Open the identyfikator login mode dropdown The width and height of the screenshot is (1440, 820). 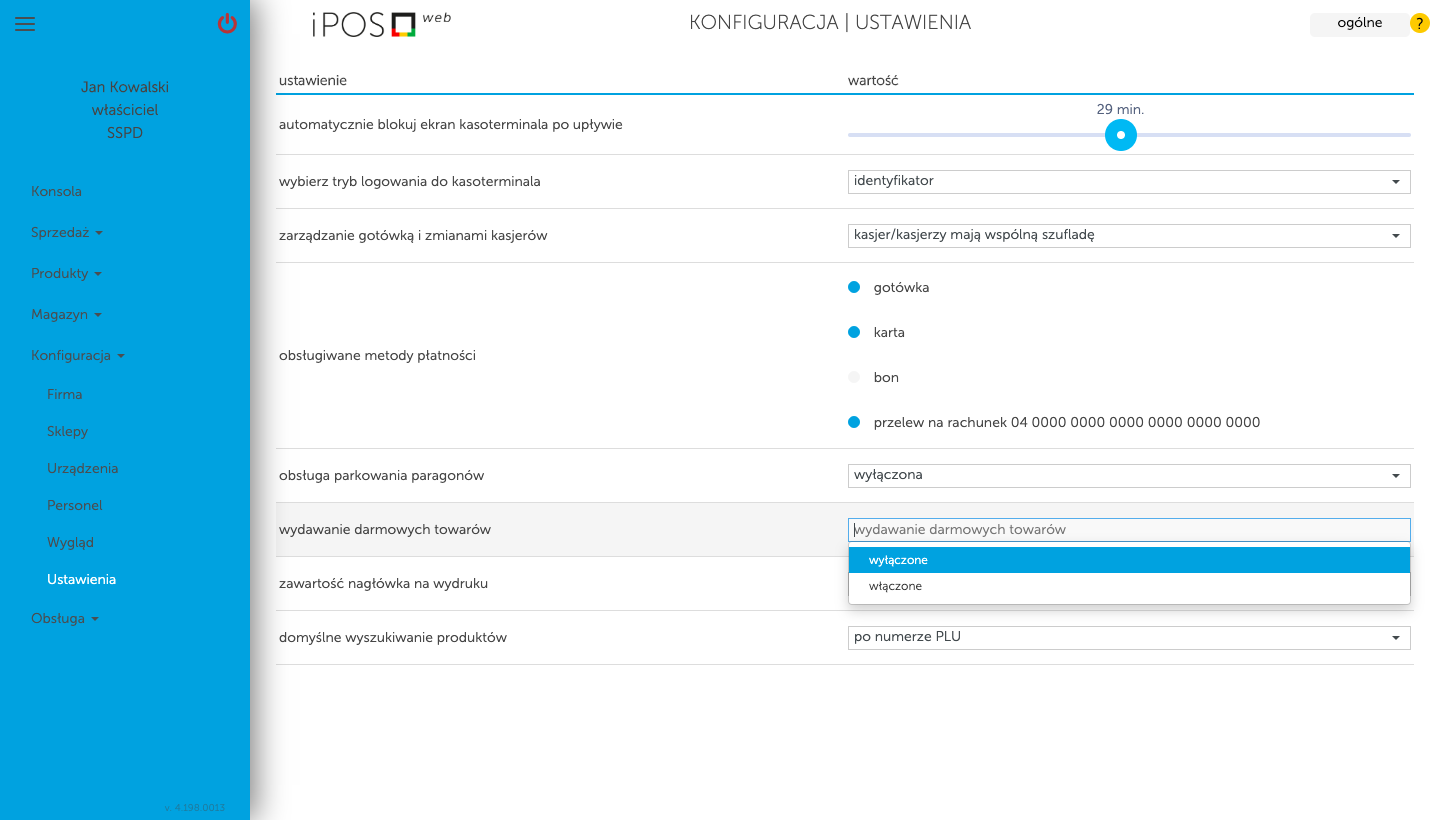point(1129,181)
